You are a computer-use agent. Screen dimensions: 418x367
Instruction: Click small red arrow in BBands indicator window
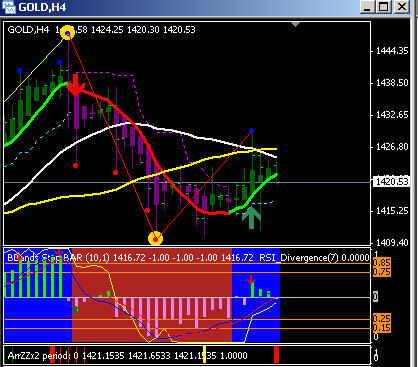[x=251, y=280]
